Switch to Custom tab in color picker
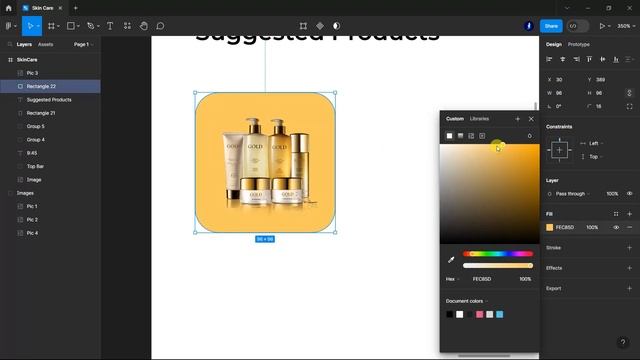Image resolution: width=640 pixels, height=360 pixels. point(455,119)
